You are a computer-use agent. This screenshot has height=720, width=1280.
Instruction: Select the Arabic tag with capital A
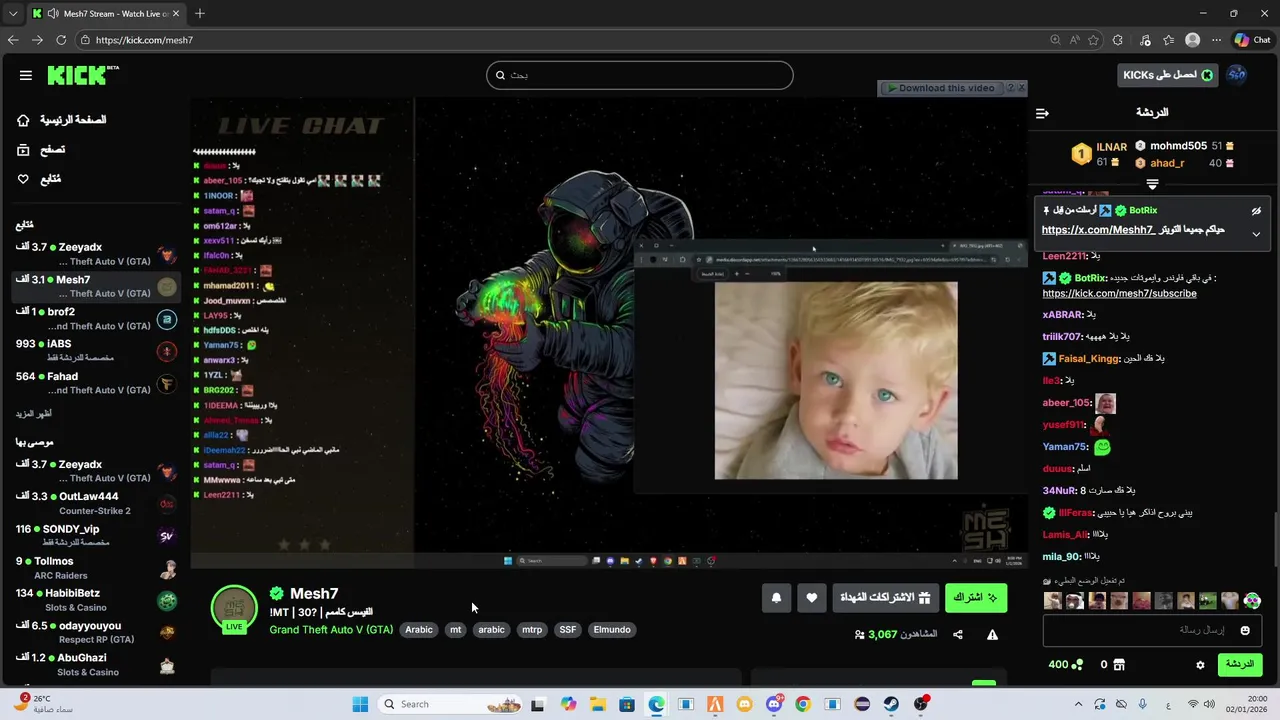pyautogui.click(x=419, y=630)
